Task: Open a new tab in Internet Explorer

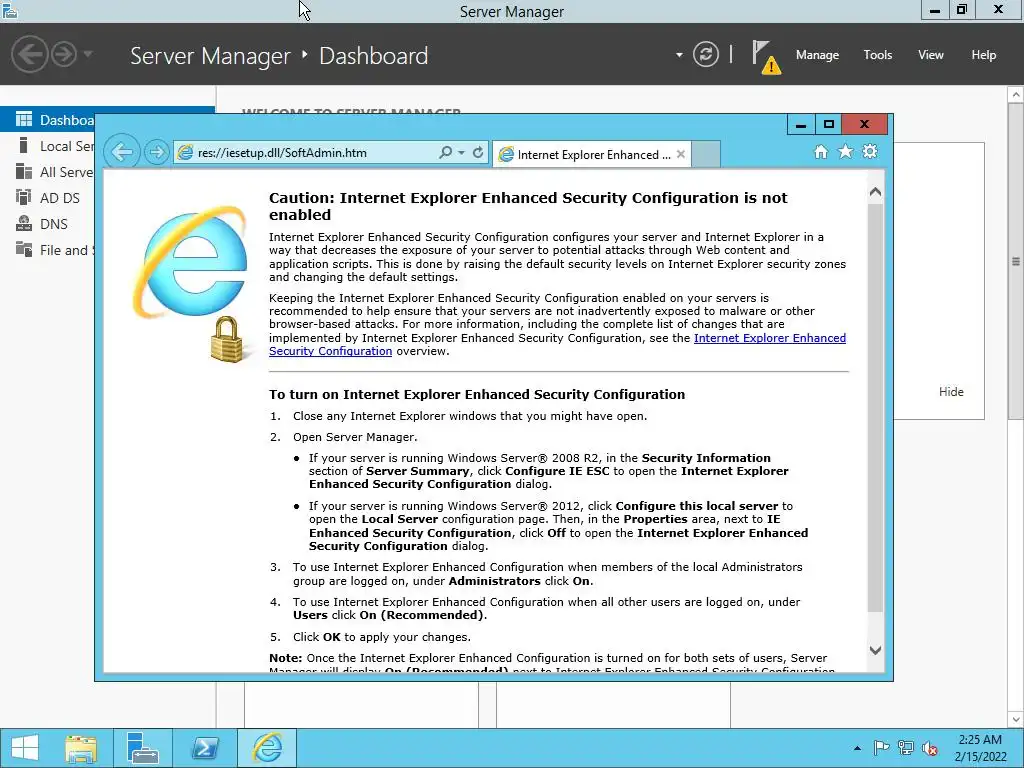Action: click(705, 154)
